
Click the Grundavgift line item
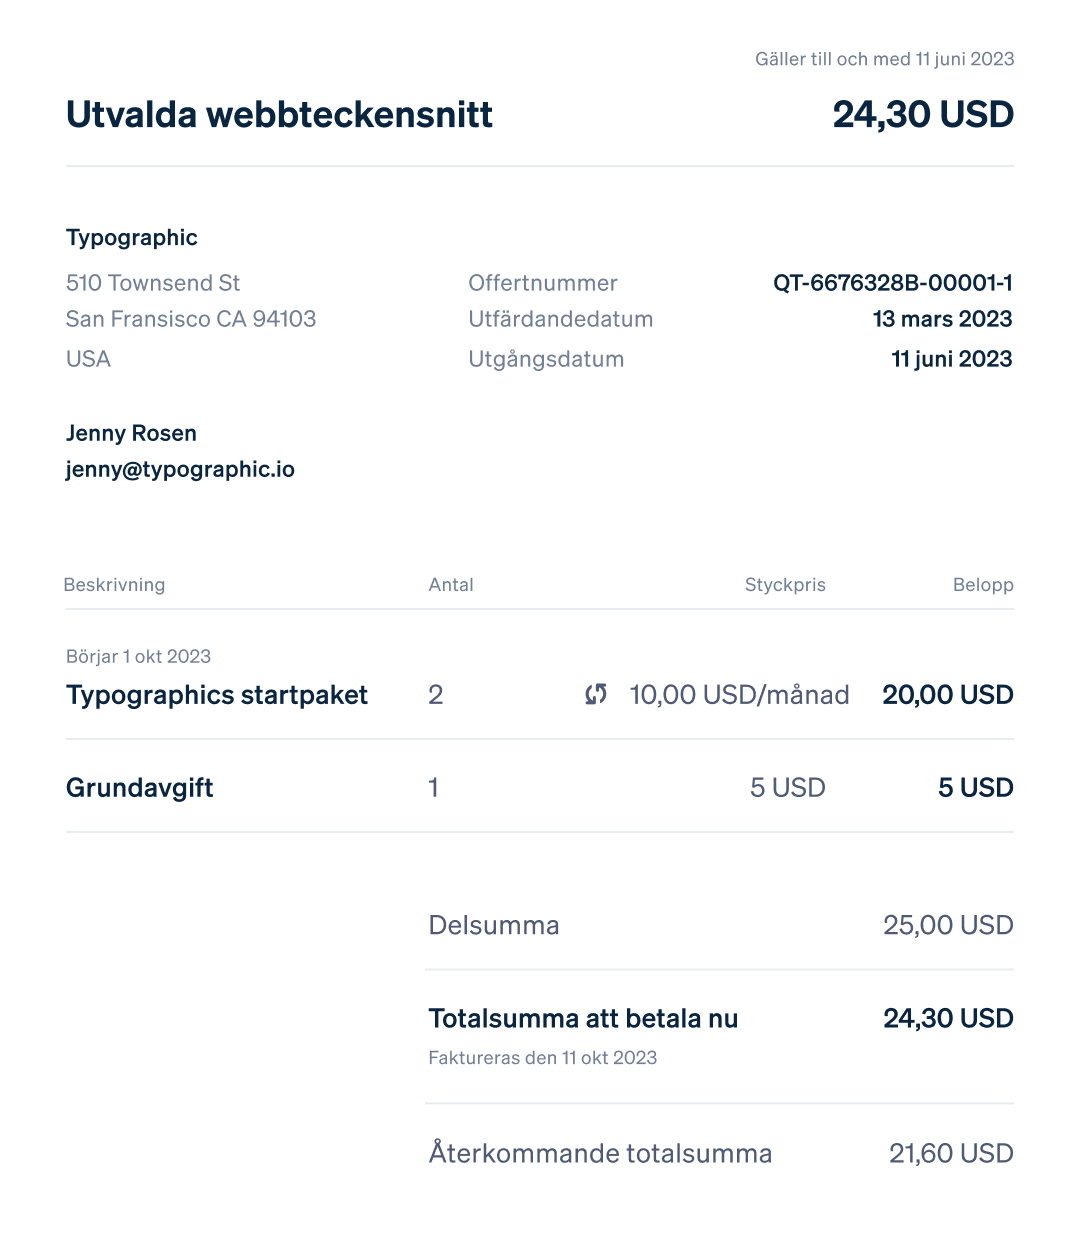140,788
